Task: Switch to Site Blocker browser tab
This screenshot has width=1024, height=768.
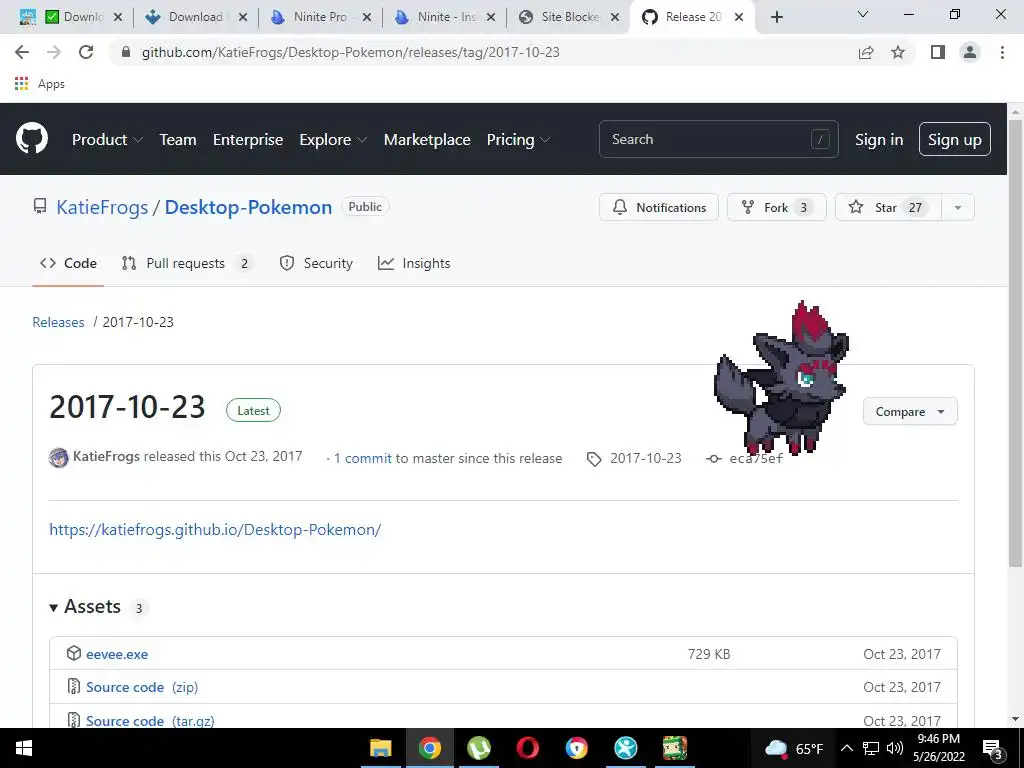Action: (568, 17)
